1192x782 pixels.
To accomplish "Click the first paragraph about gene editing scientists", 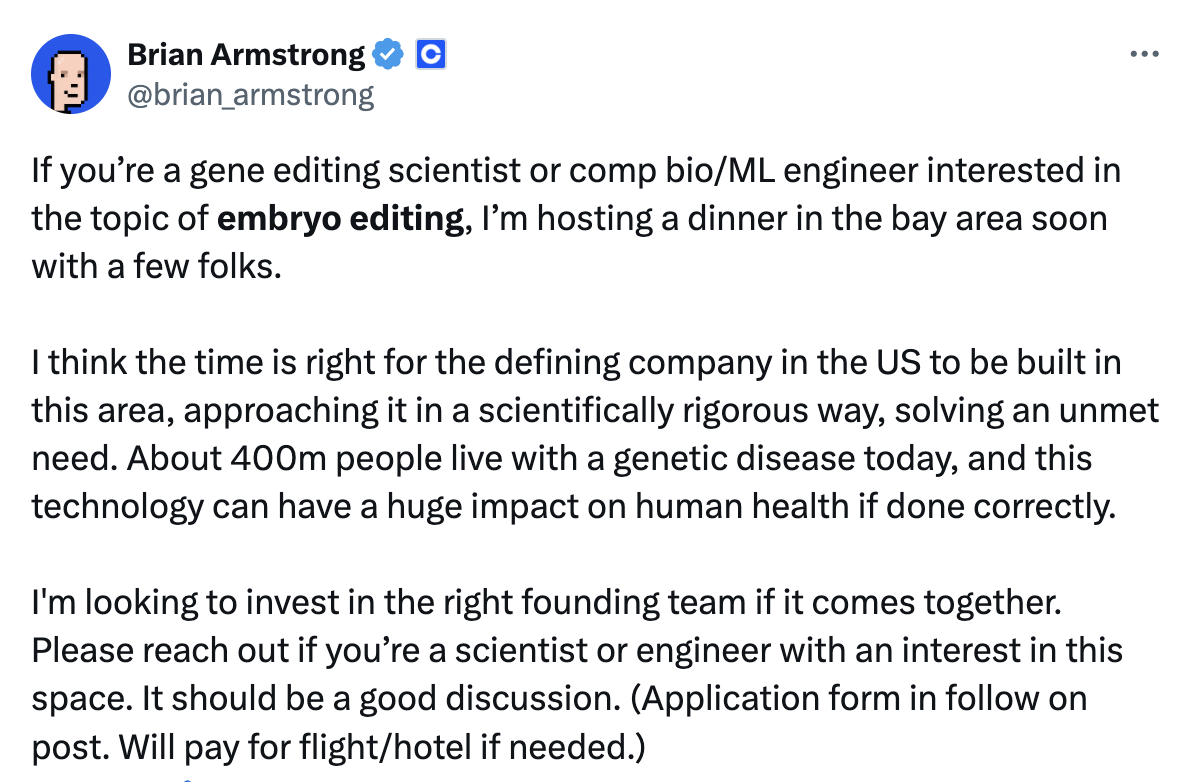I will coord(576,219).
